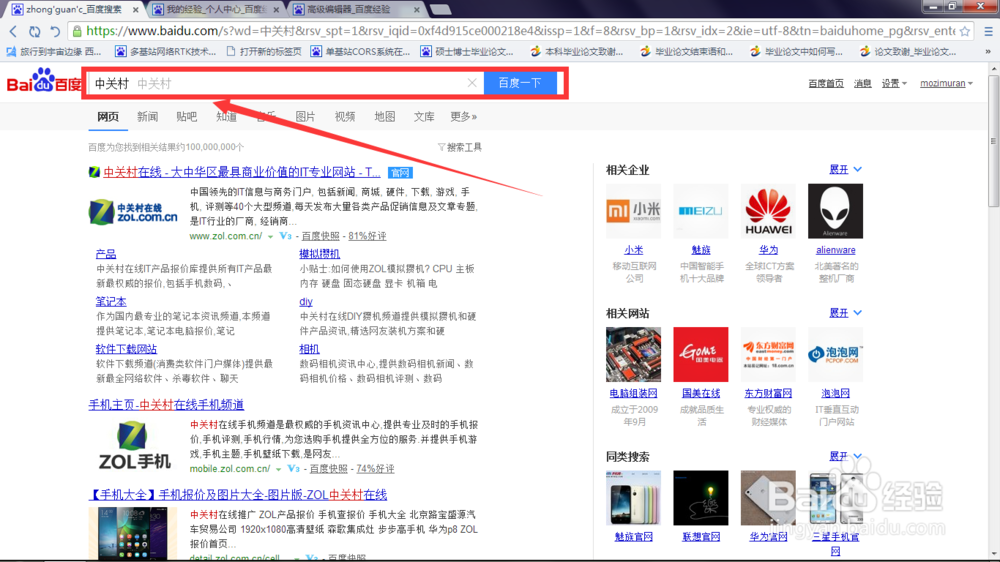
Task: Open the browser hamburger menu
Action: click(988, 31)
